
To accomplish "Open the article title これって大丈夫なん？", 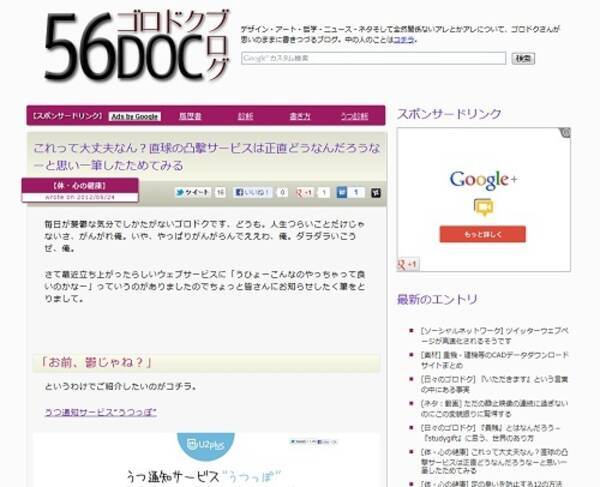I will tap(207, 157).
